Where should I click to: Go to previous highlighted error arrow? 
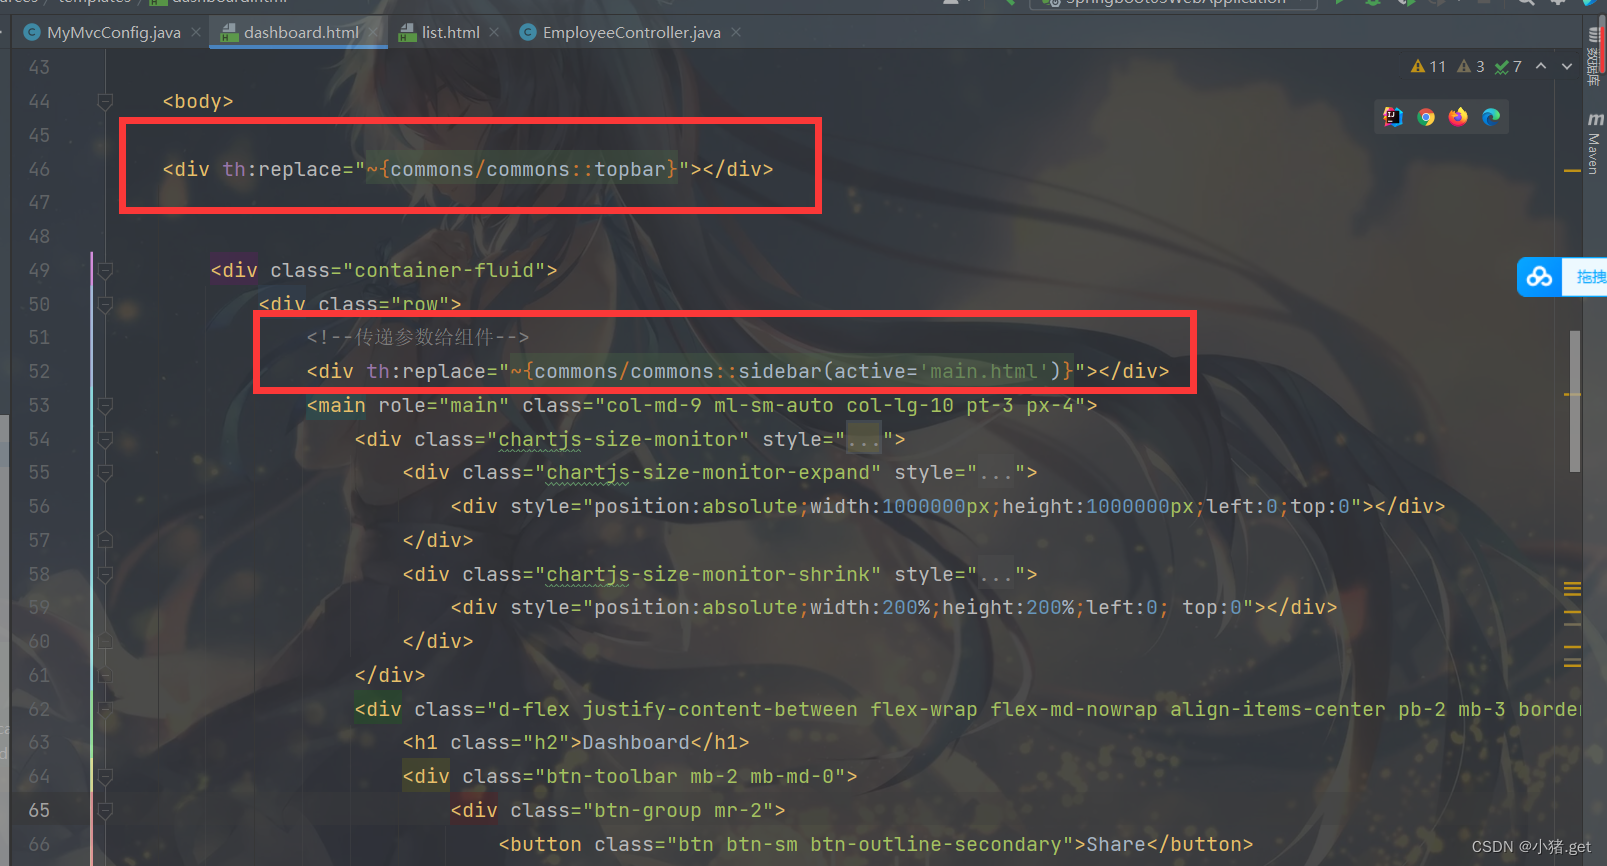(1541, 66)
